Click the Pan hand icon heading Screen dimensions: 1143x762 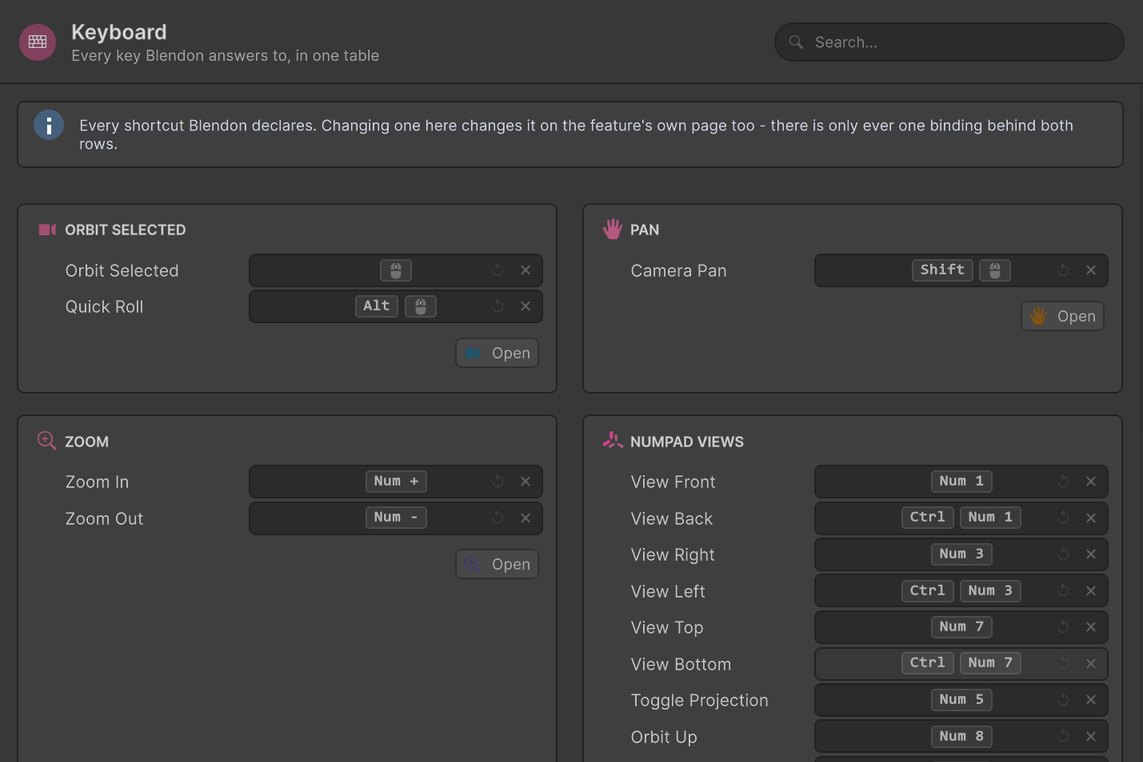(x=612, y=230)
